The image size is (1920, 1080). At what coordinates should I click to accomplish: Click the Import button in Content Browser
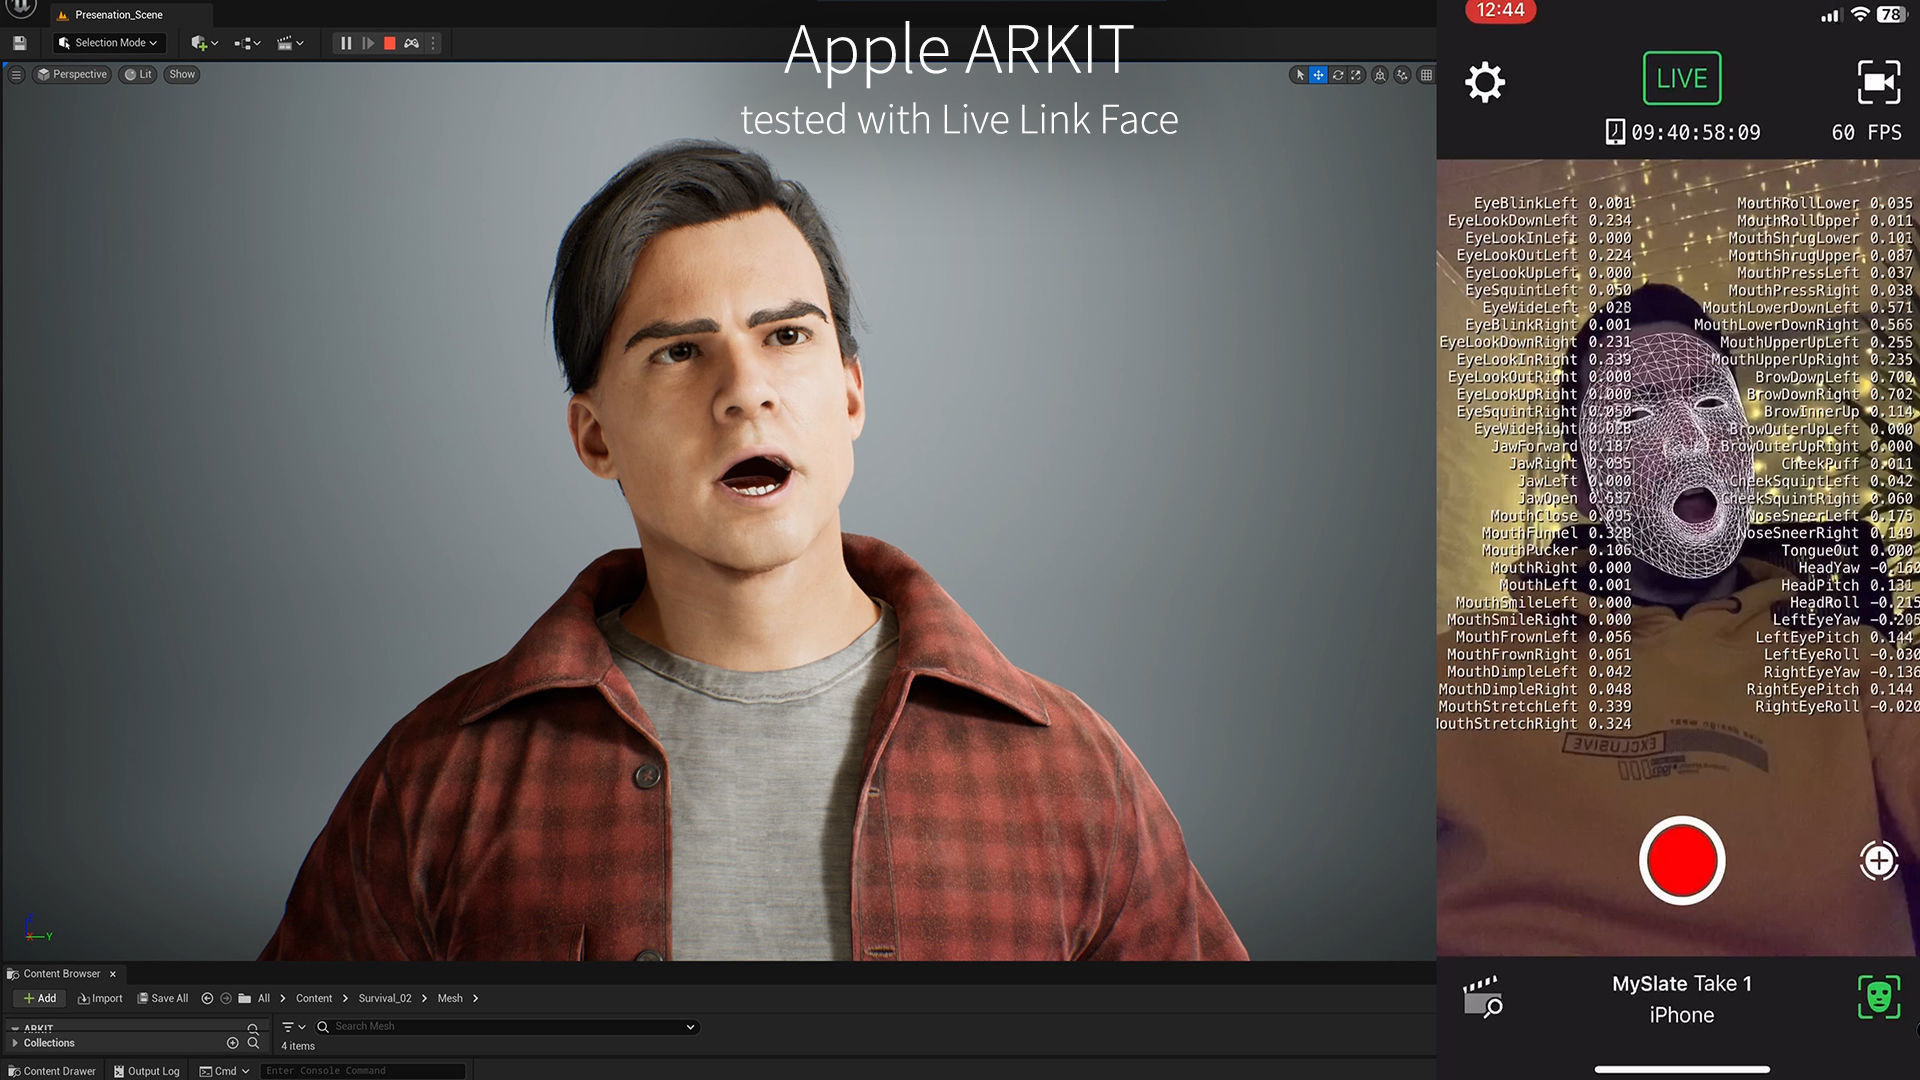tap(100, 998)
